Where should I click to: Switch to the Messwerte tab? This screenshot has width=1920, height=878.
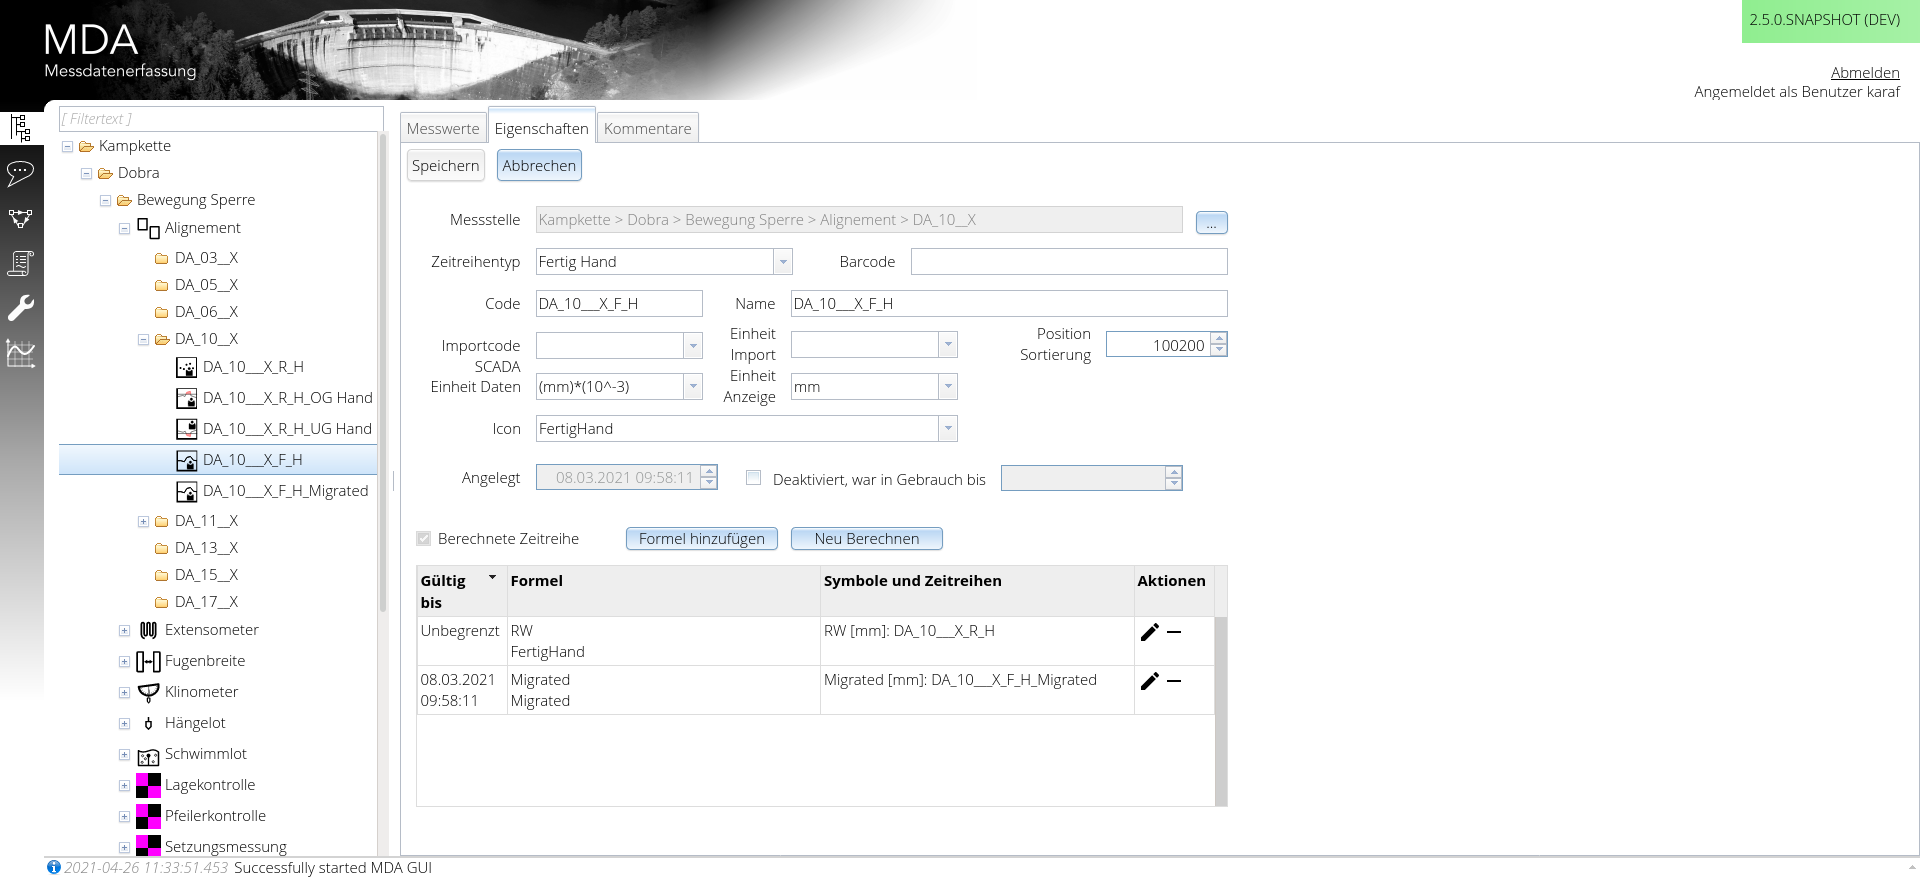point(443,129)
